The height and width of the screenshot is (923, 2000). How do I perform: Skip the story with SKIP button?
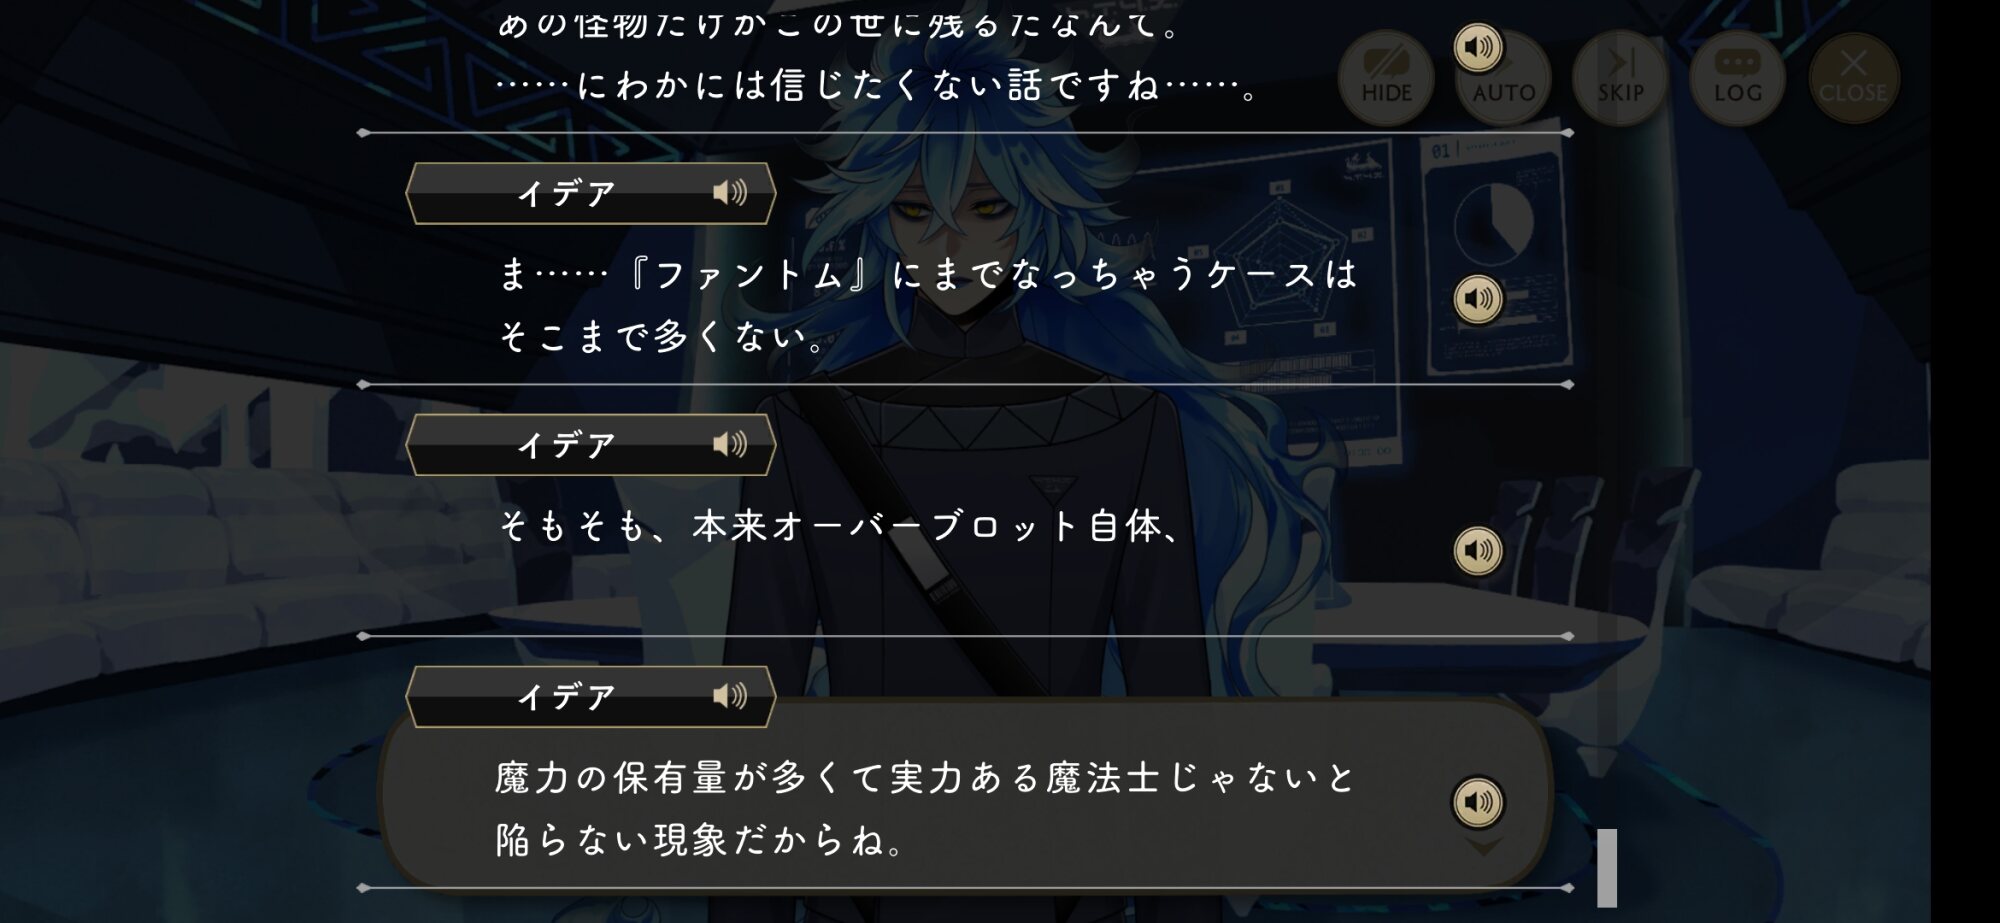click(1620, 78)
